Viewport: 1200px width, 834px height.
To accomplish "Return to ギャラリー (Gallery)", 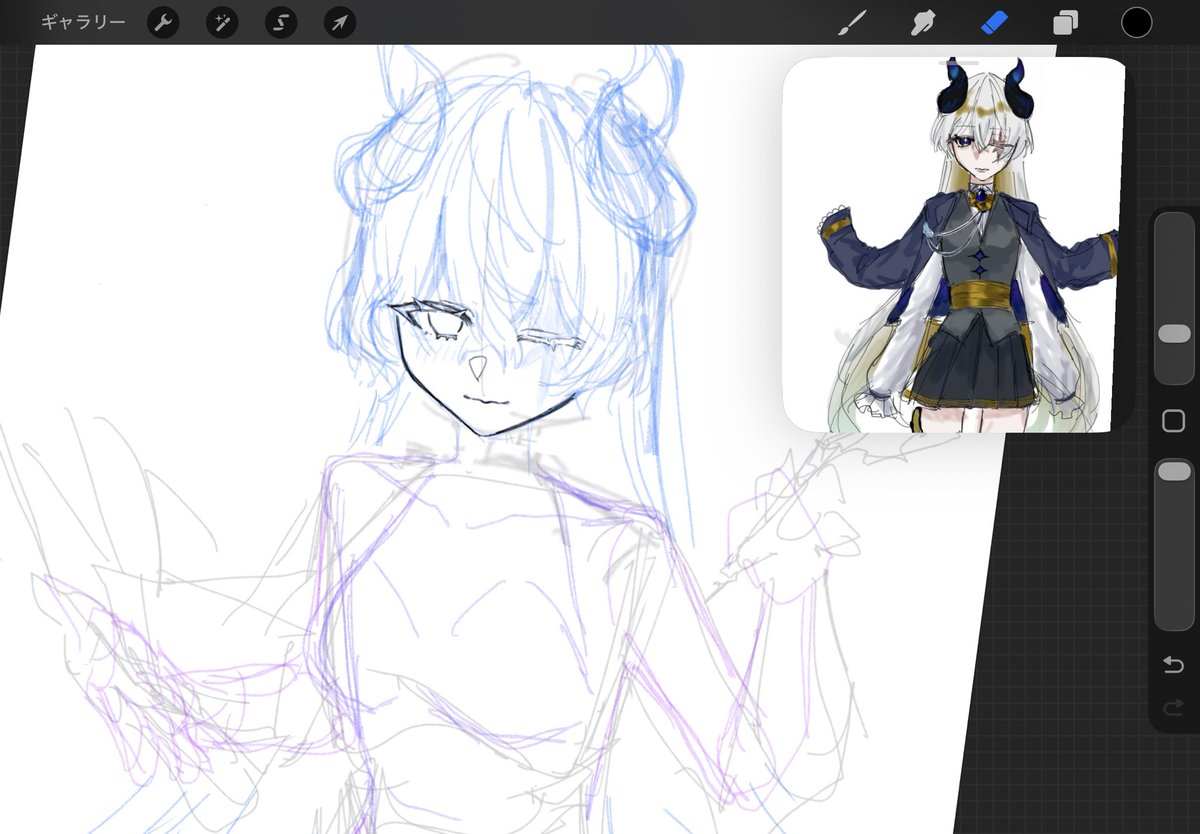I will point(84,22).
